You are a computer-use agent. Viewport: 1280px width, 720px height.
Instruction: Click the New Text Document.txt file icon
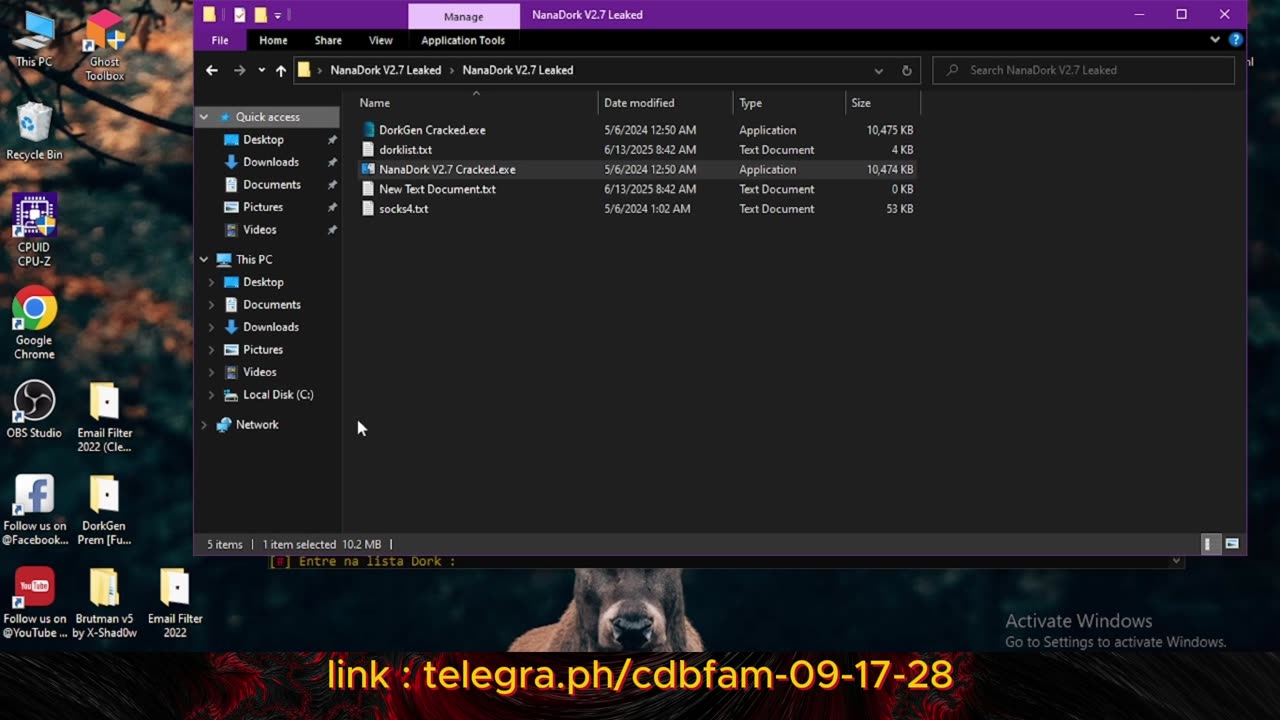(x=368, y=189)
